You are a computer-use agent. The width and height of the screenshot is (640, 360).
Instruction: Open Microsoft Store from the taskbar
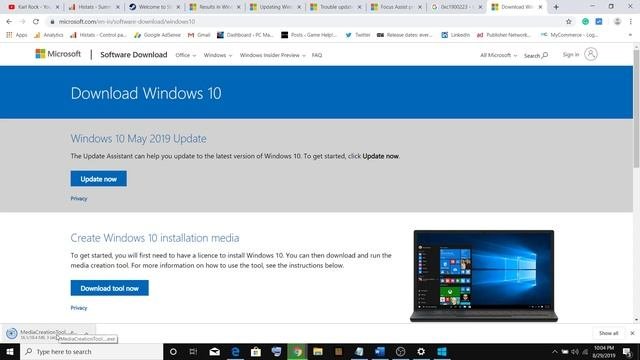[256, 351]
